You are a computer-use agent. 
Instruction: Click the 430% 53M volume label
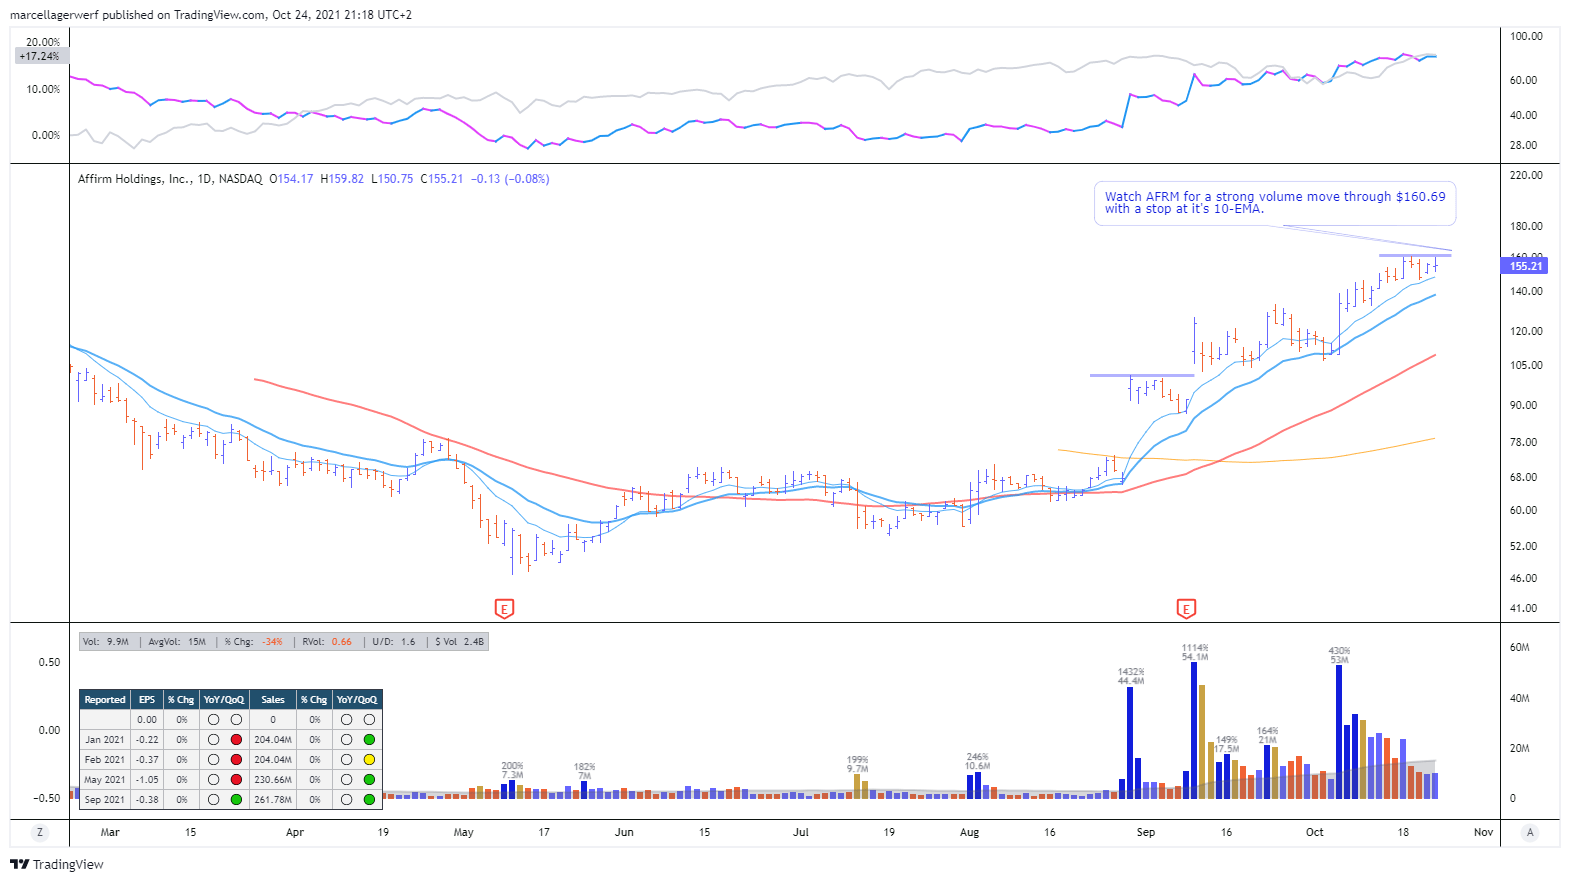pos(1339,655)
